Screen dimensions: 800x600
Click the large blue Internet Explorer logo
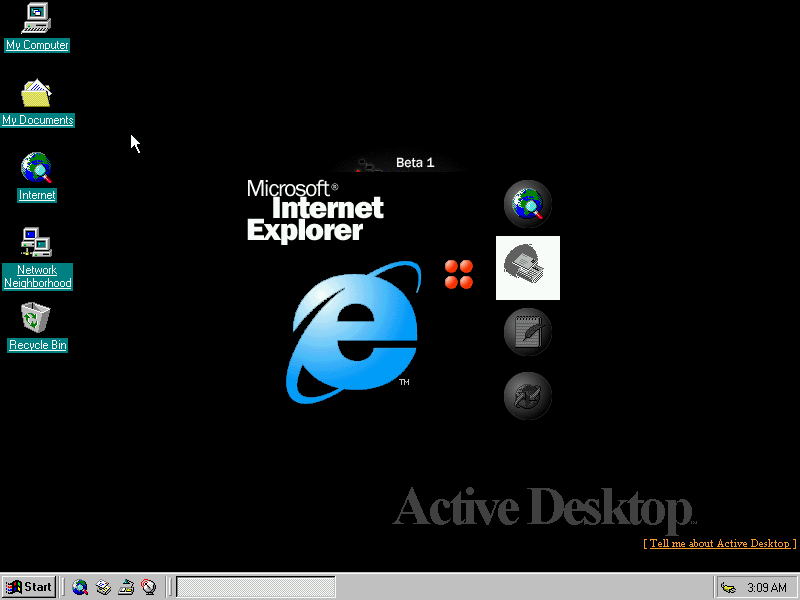[x=355, y=333]
